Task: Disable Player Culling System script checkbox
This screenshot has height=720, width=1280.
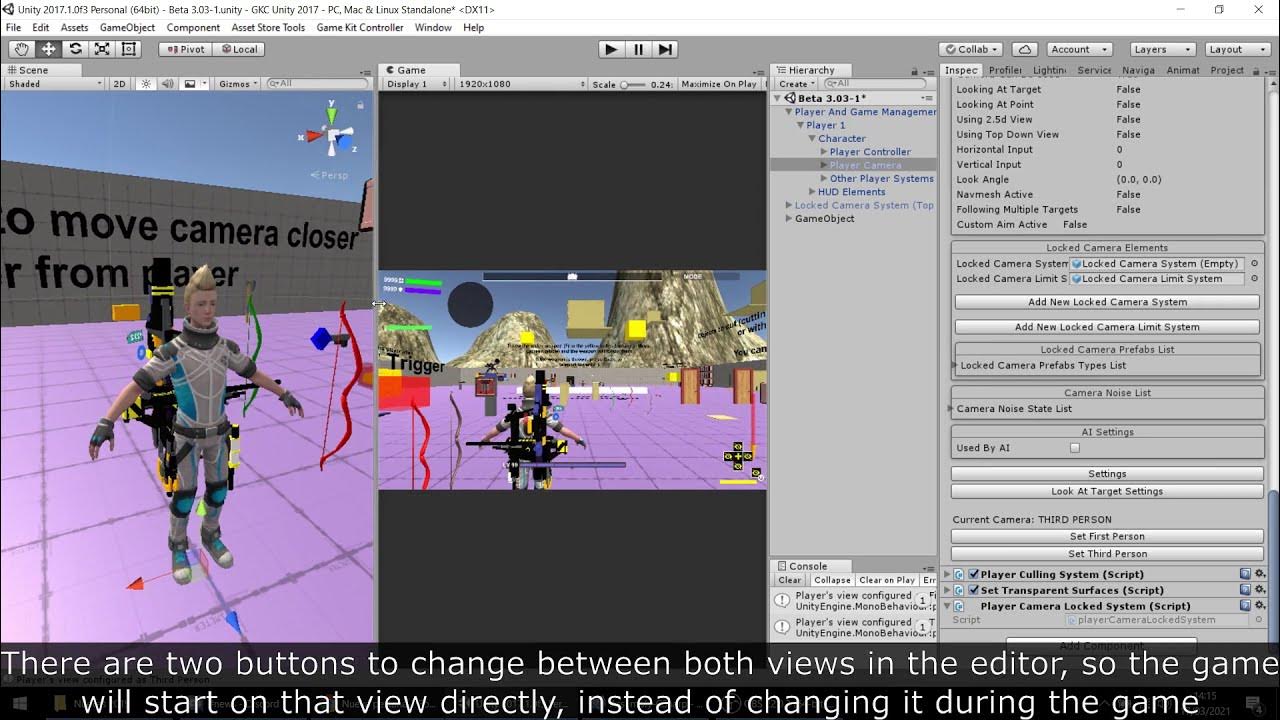Action: [973, 575]
